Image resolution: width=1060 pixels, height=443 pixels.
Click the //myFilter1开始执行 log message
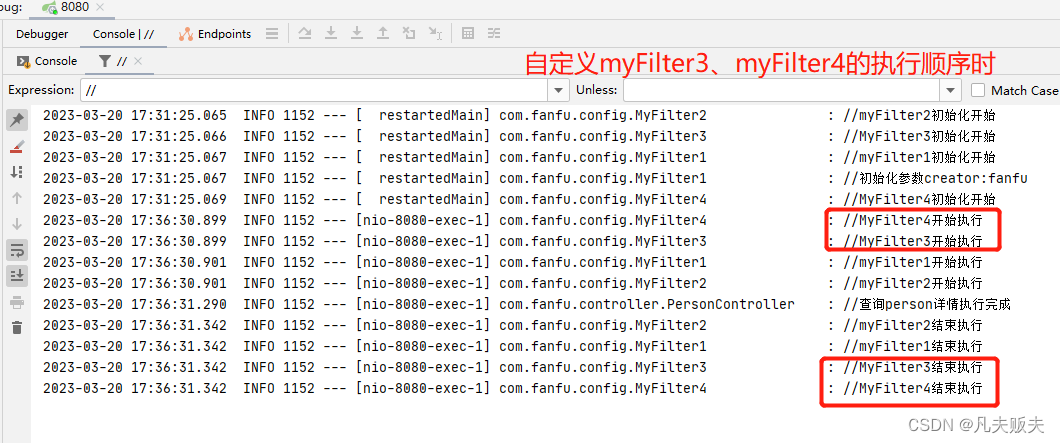coord(913,262)
